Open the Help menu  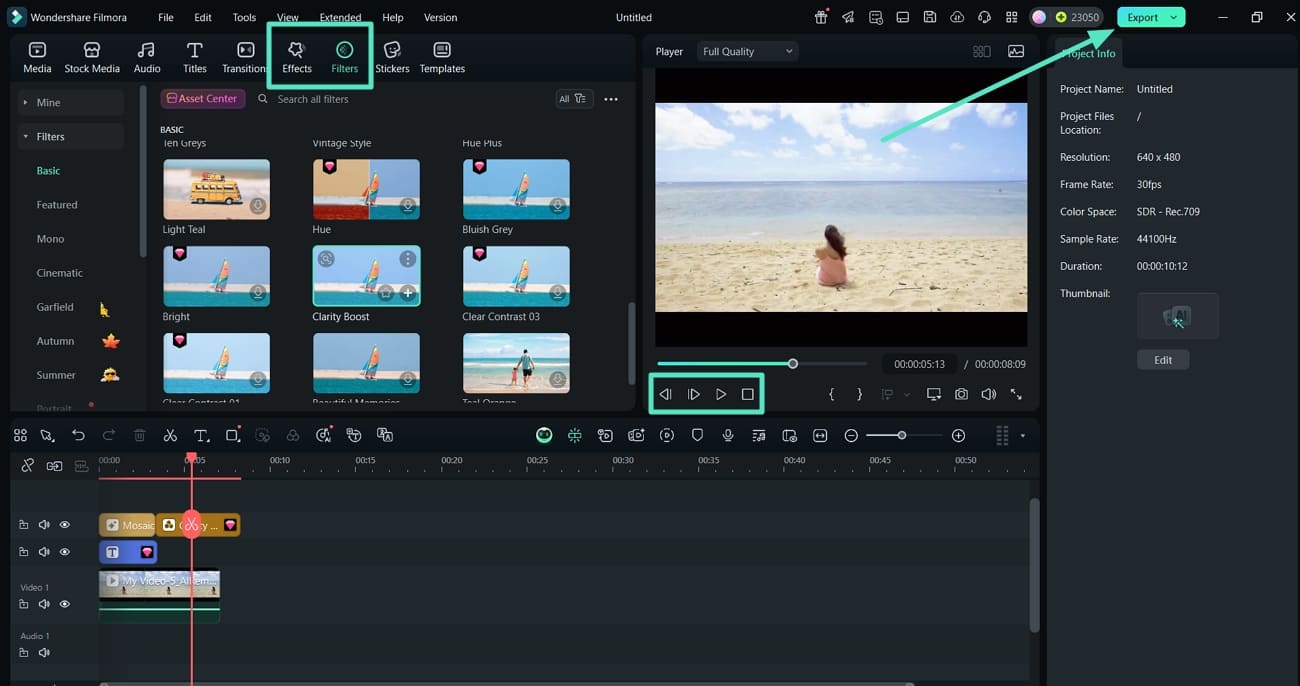393,17
